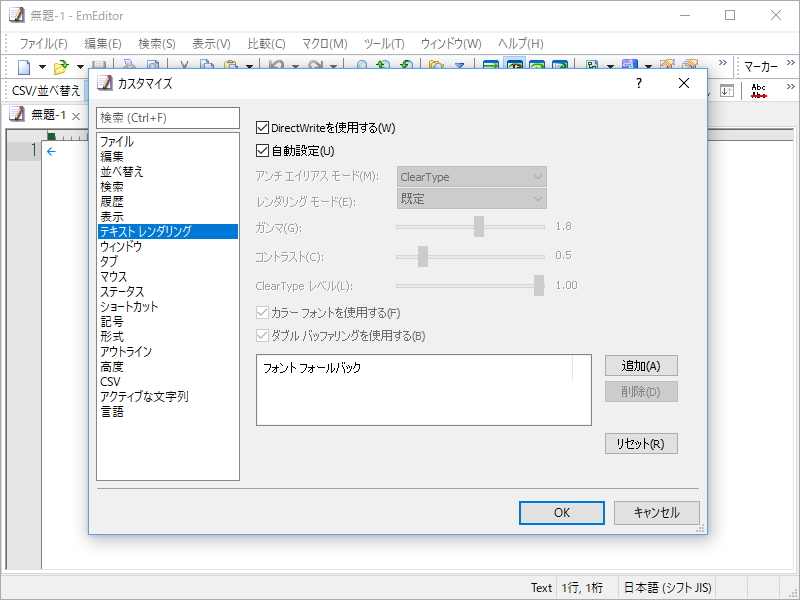Viewport: 800px width, 600px height.
Task: Open the Paste dropdown arrow
Action: click(x=249, y=66)
